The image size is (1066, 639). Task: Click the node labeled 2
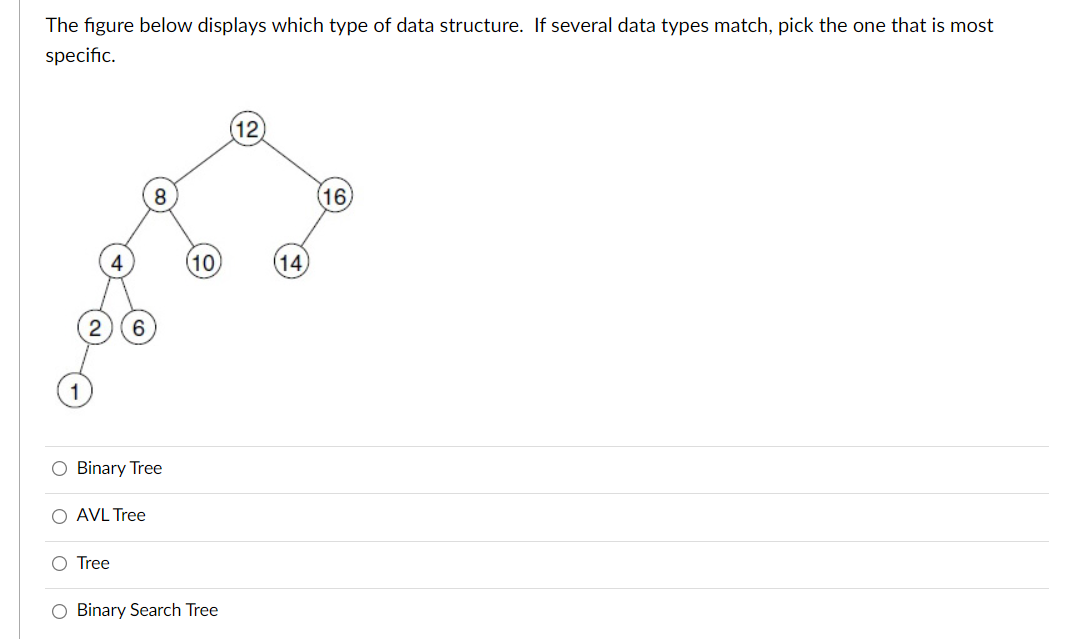point(95,326)
